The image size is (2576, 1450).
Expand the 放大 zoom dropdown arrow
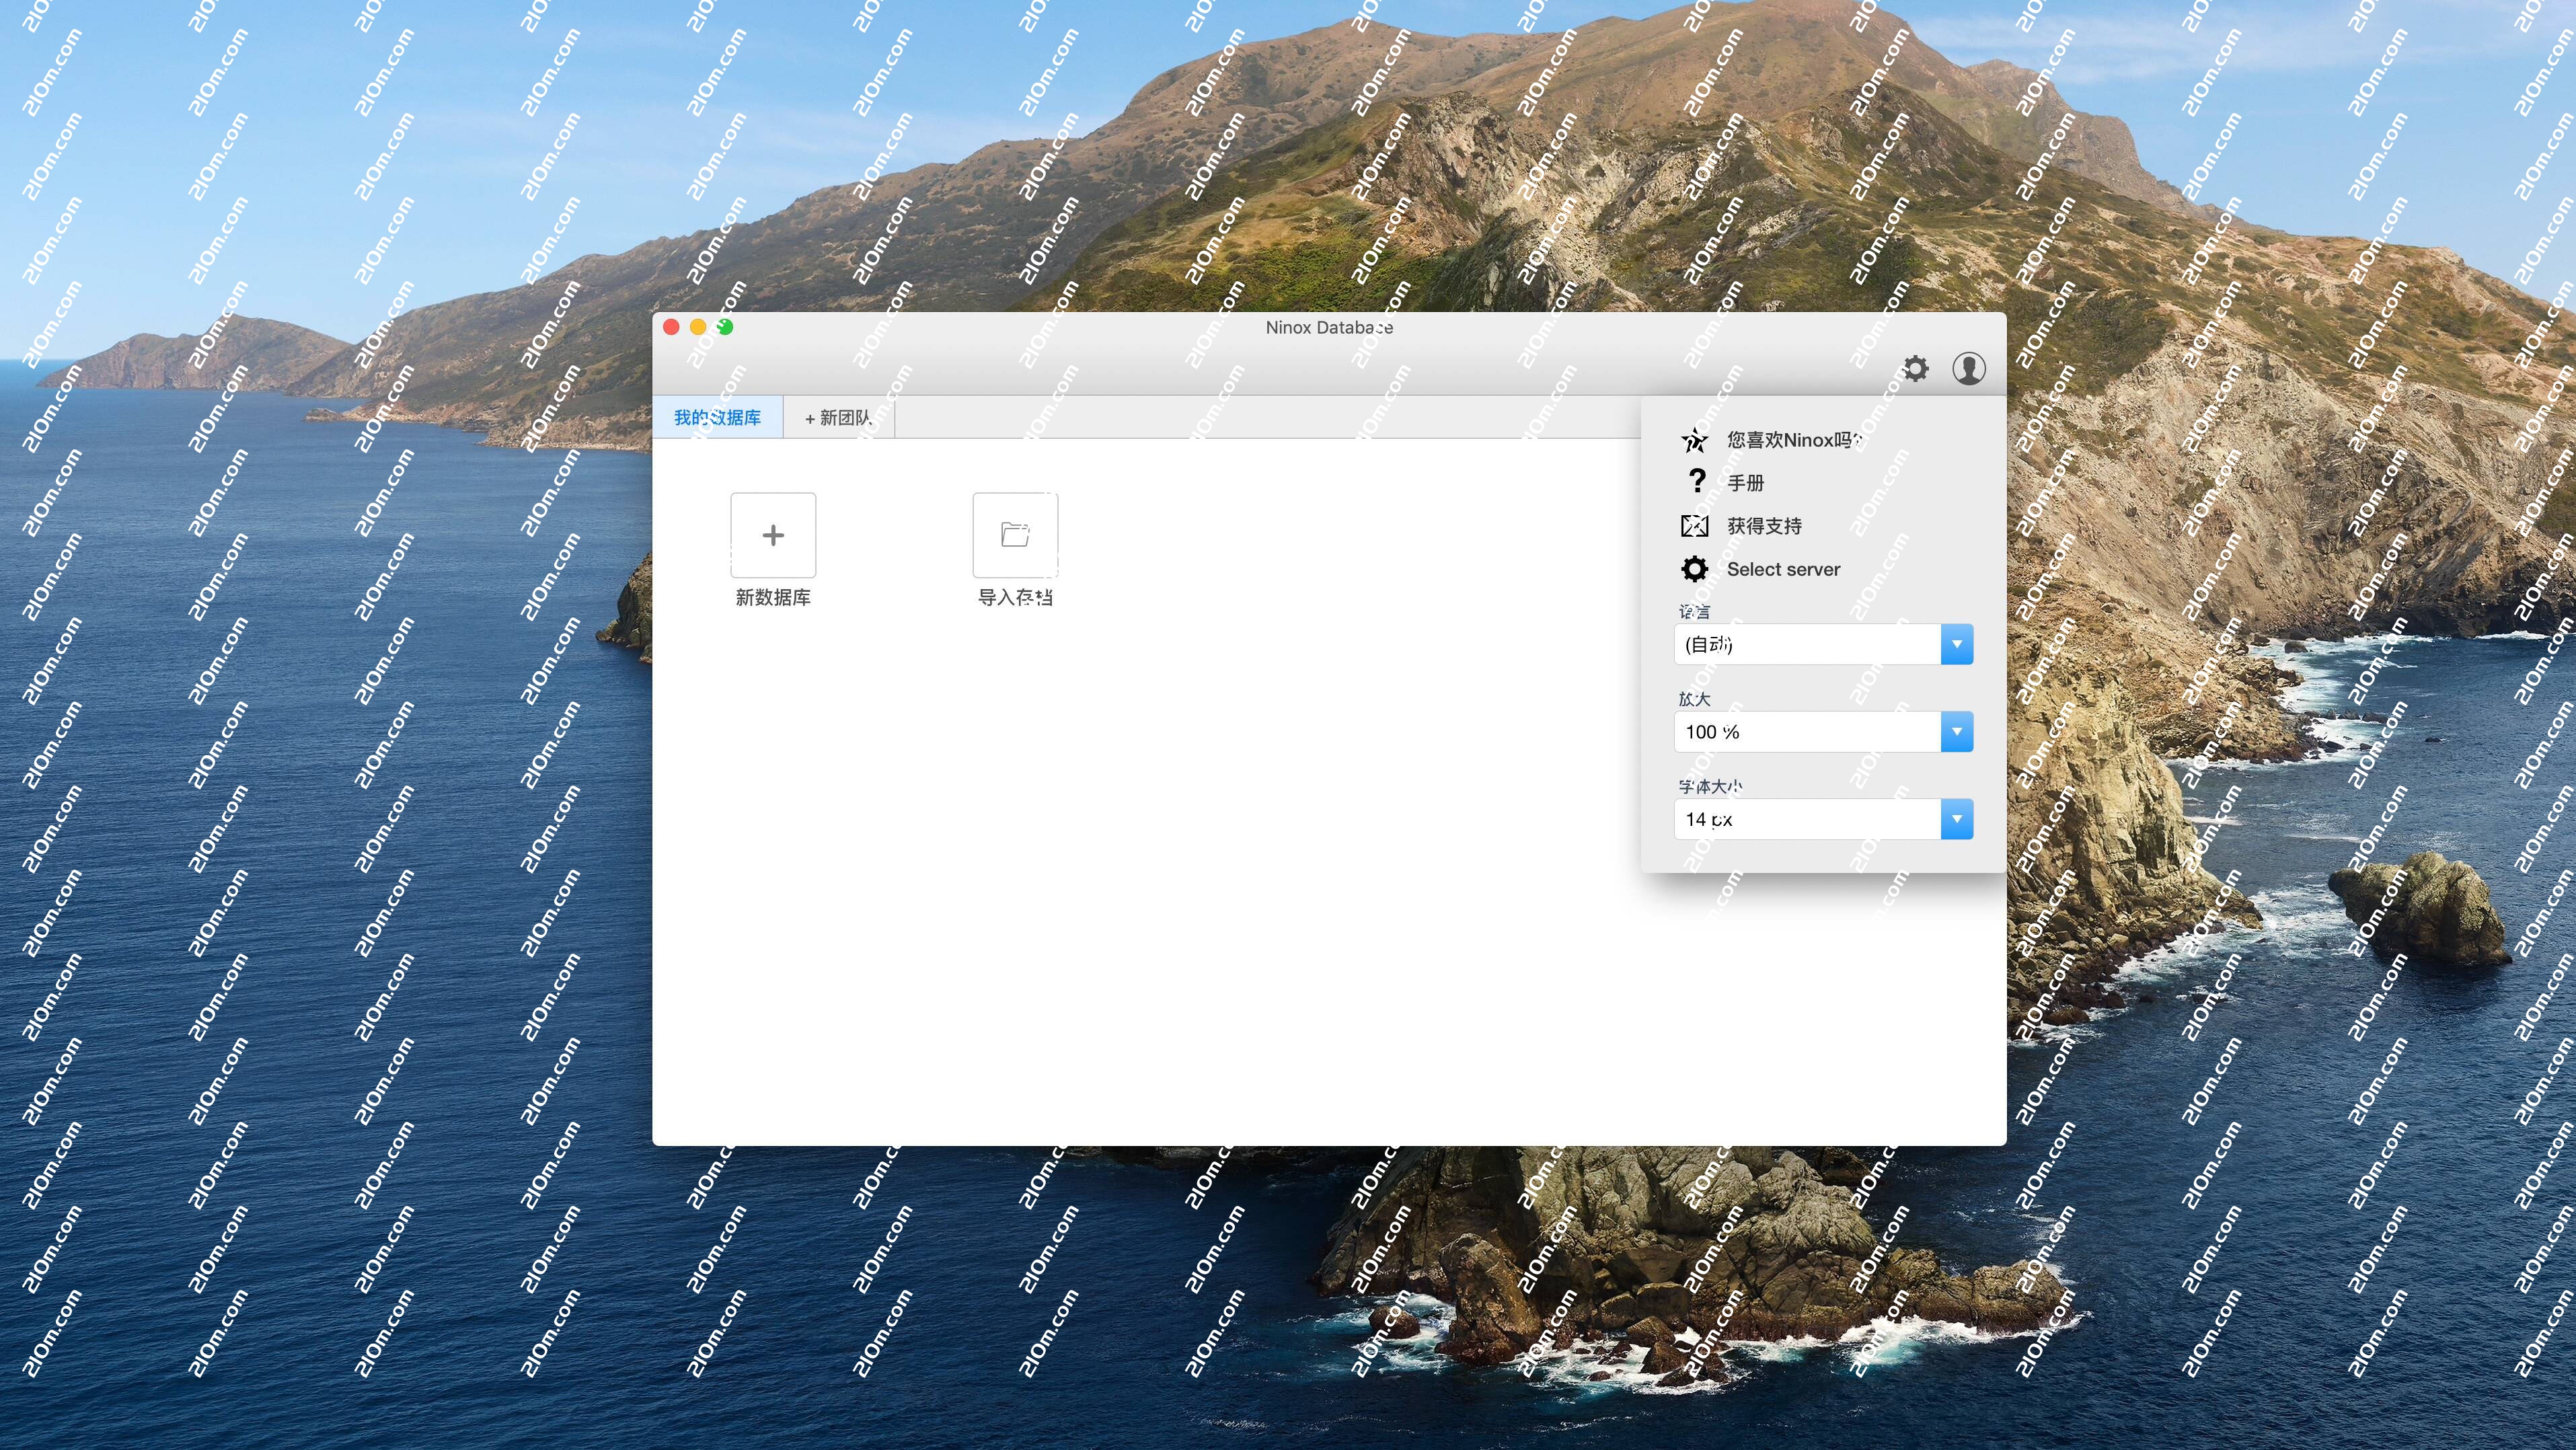coord(1956,732)
